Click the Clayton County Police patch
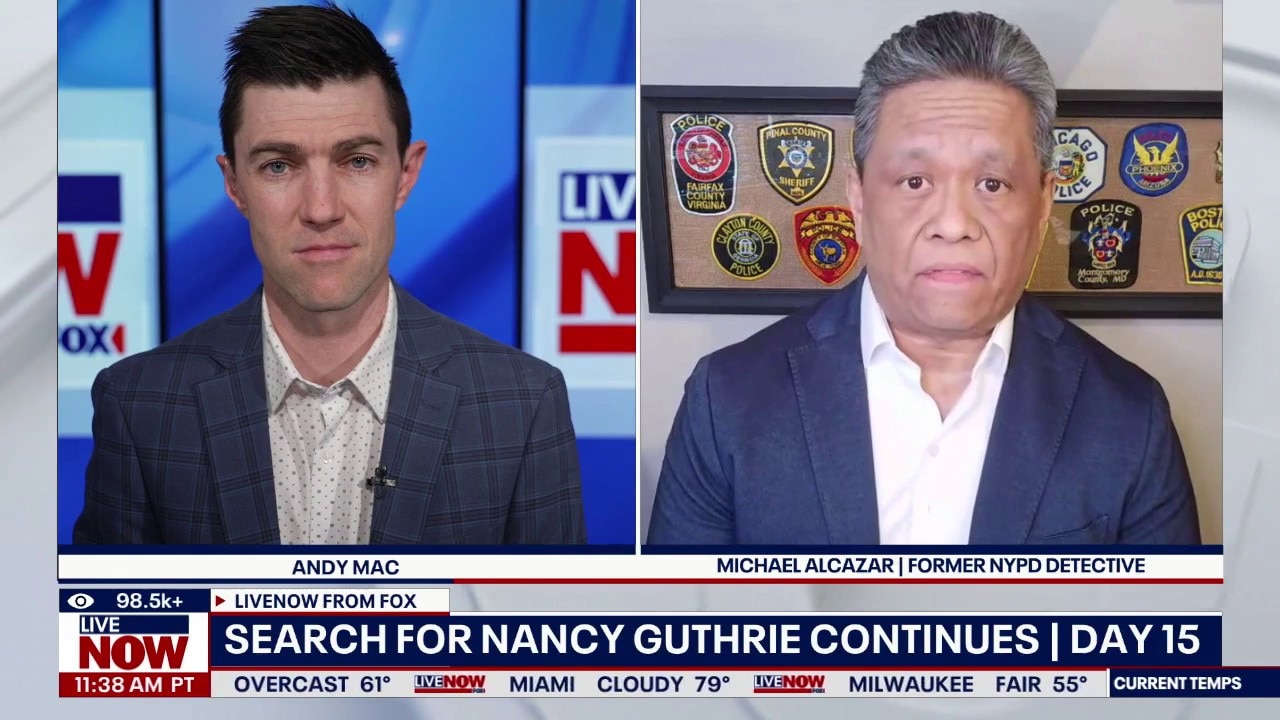Screen dimensions: 1280x720 (x=745, y=246)
